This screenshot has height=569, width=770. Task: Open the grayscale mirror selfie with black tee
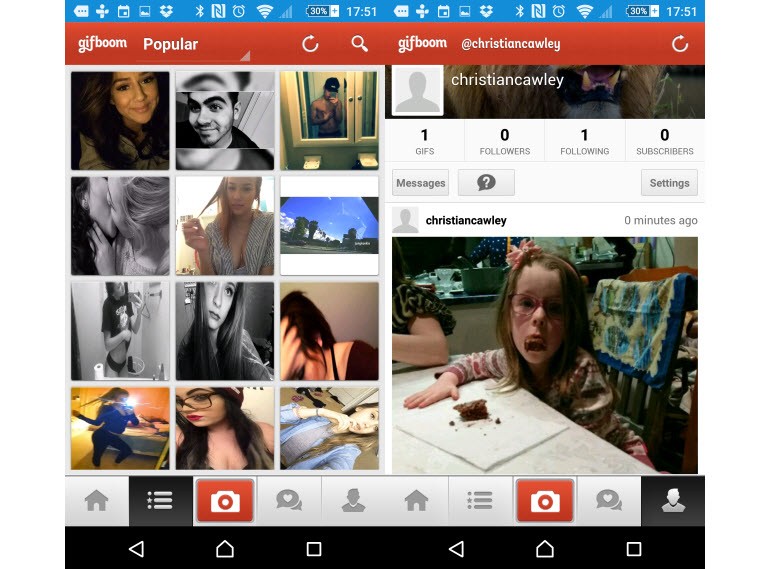click(120, 331)
